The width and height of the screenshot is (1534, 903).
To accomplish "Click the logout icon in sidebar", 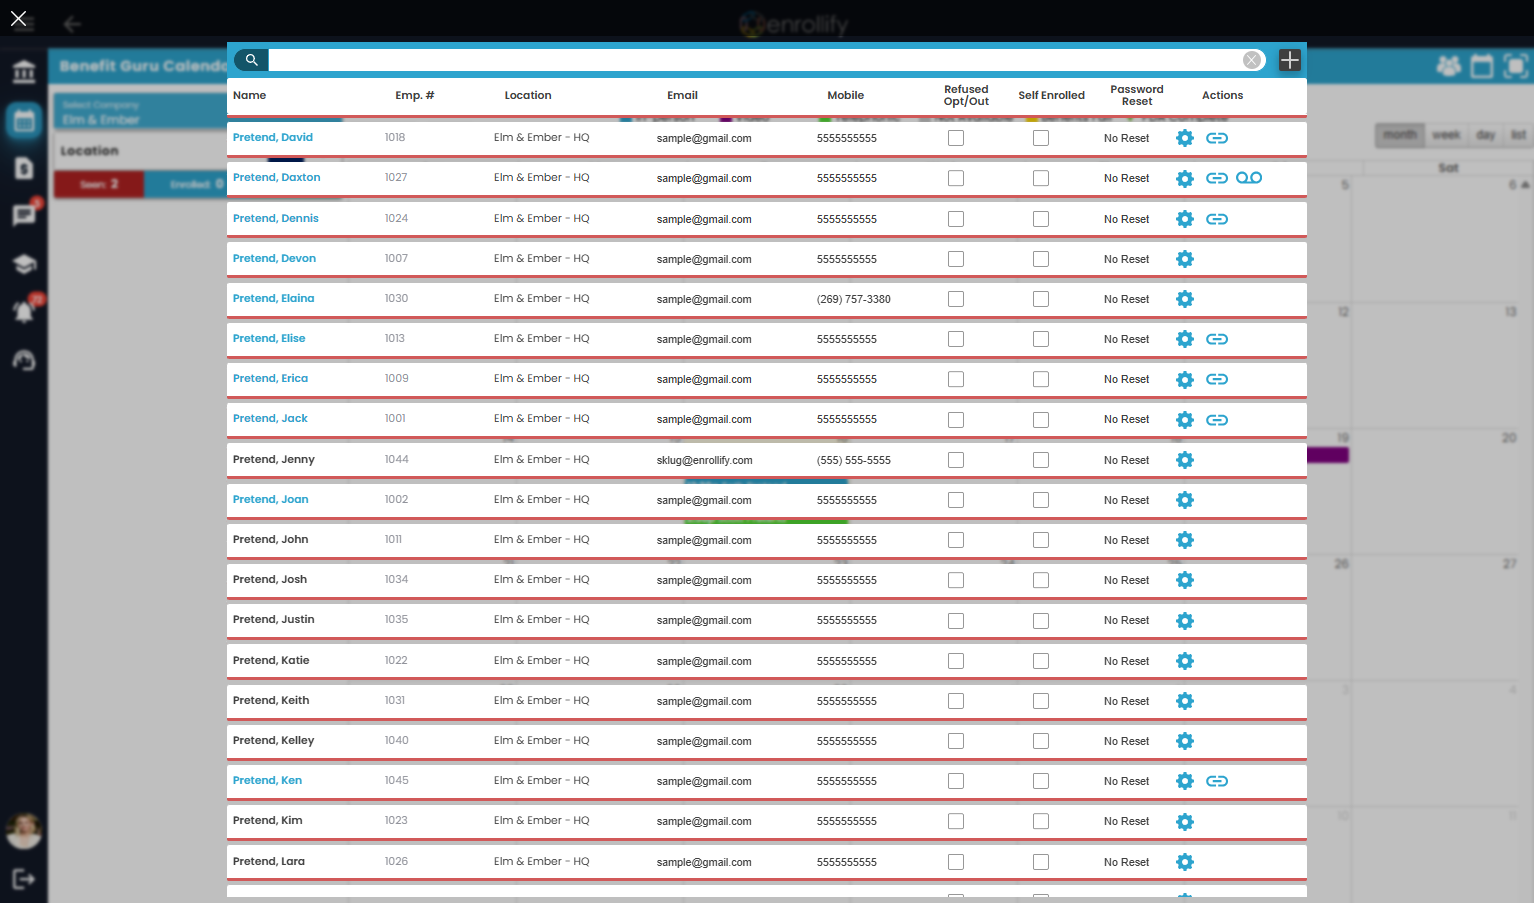I will [x=24, y=879].
